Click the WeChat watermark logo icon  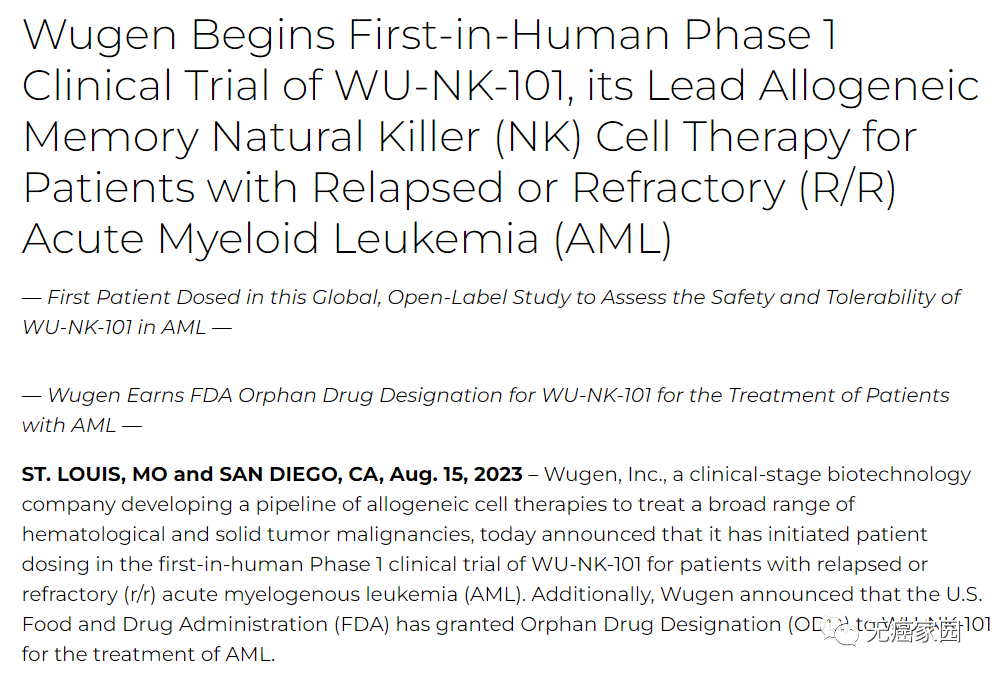(841, 631)
